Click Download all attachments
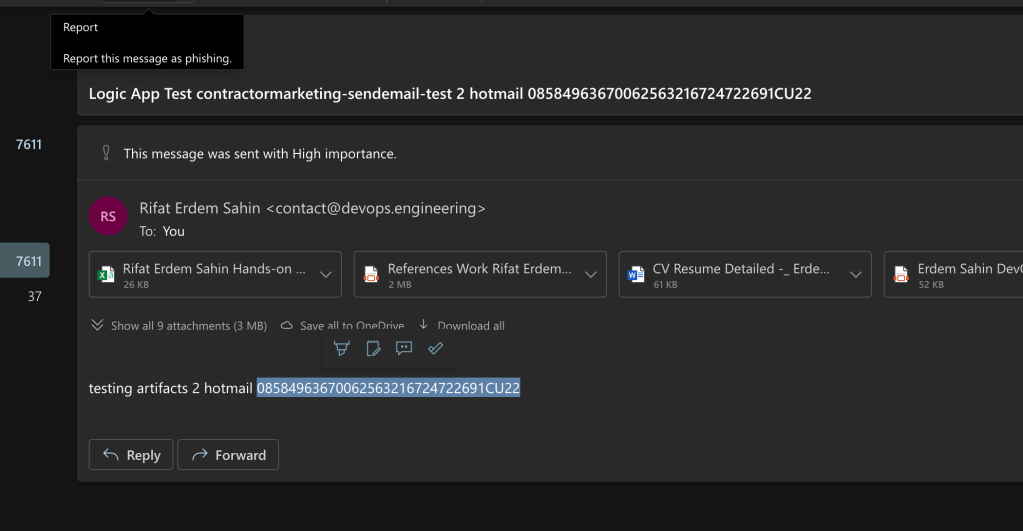 pos(461,326)
